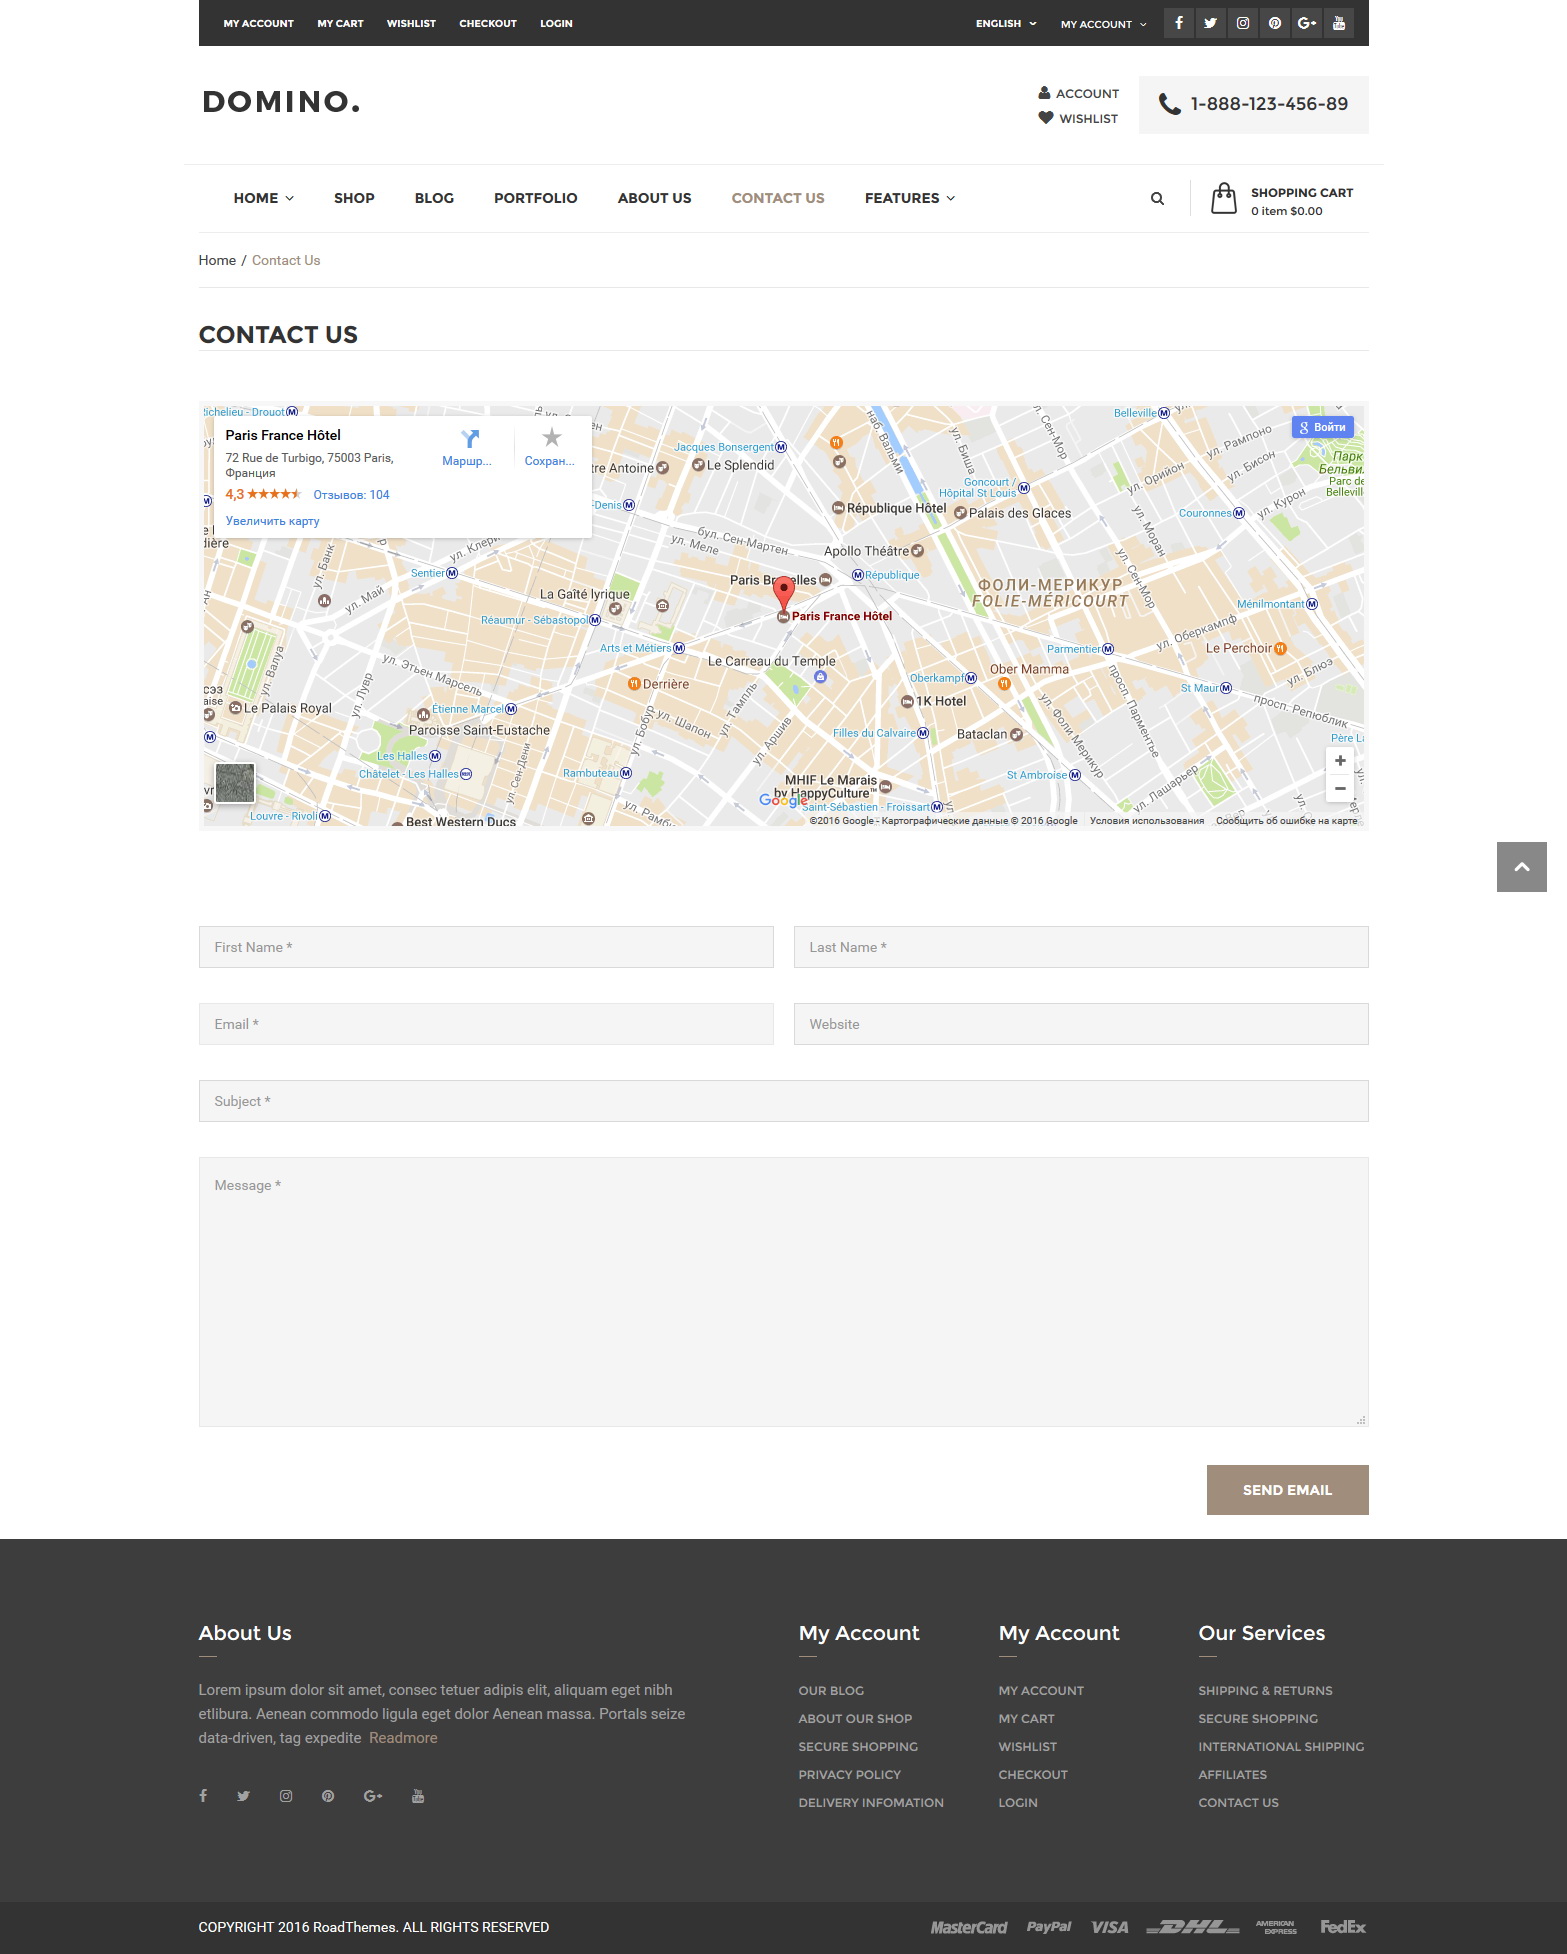The image size is (1567, 1954).
Task: Click the FedEx logo in footer
Action: [1343, 1927]
